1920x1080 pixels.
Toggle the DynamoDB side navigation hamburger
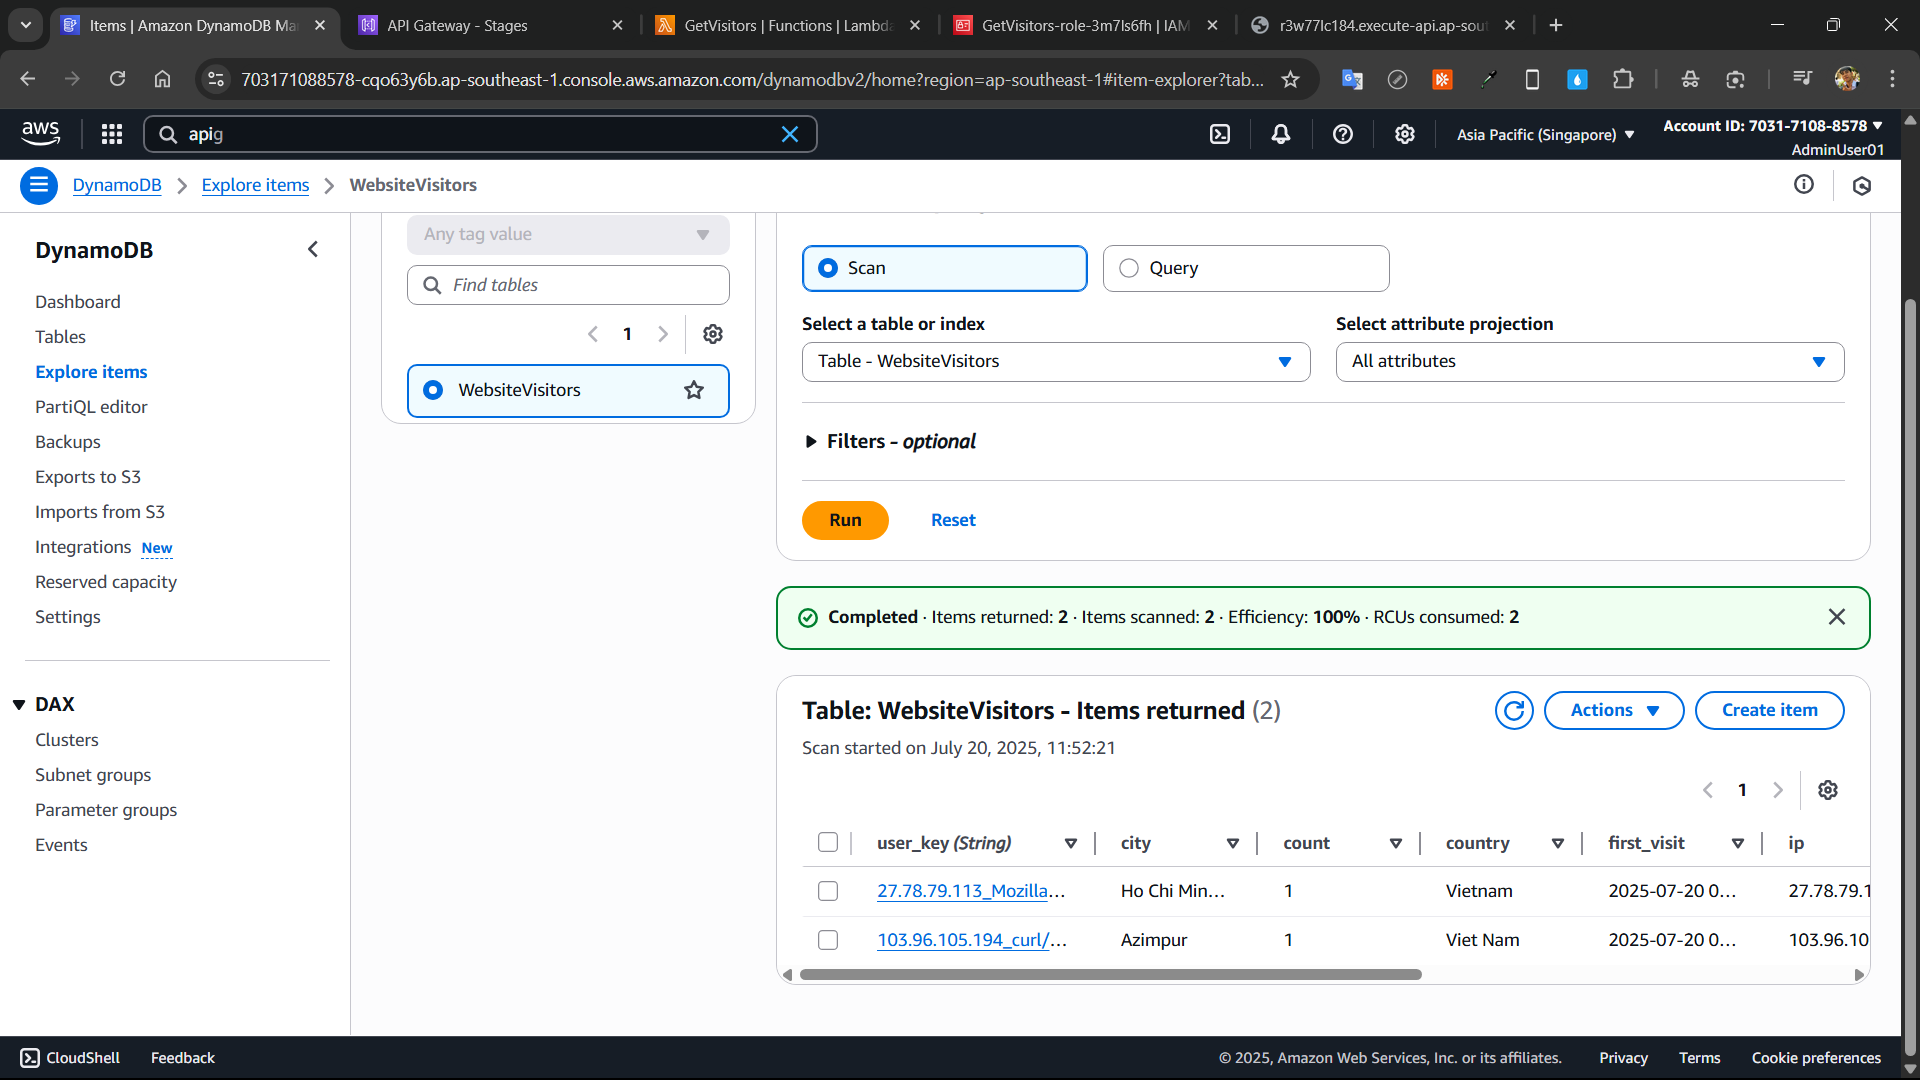(x=39, y=185)
